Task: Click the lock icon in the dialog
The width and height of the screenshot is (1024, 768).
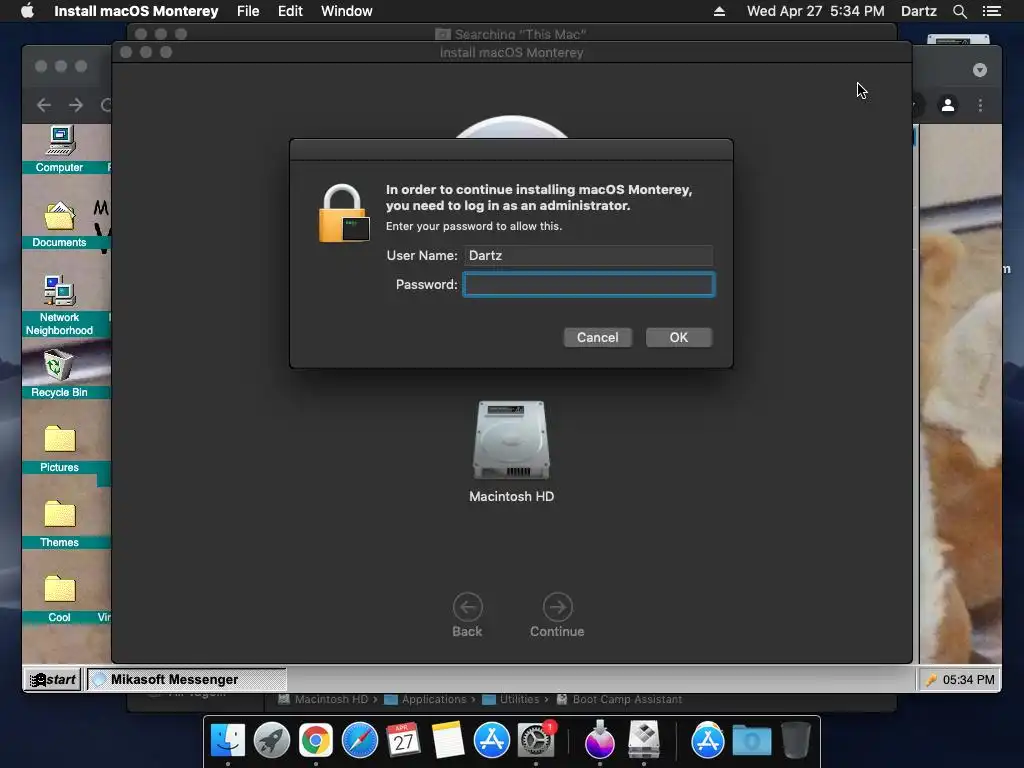Action: pyautogui.click(x=344, y=214)
